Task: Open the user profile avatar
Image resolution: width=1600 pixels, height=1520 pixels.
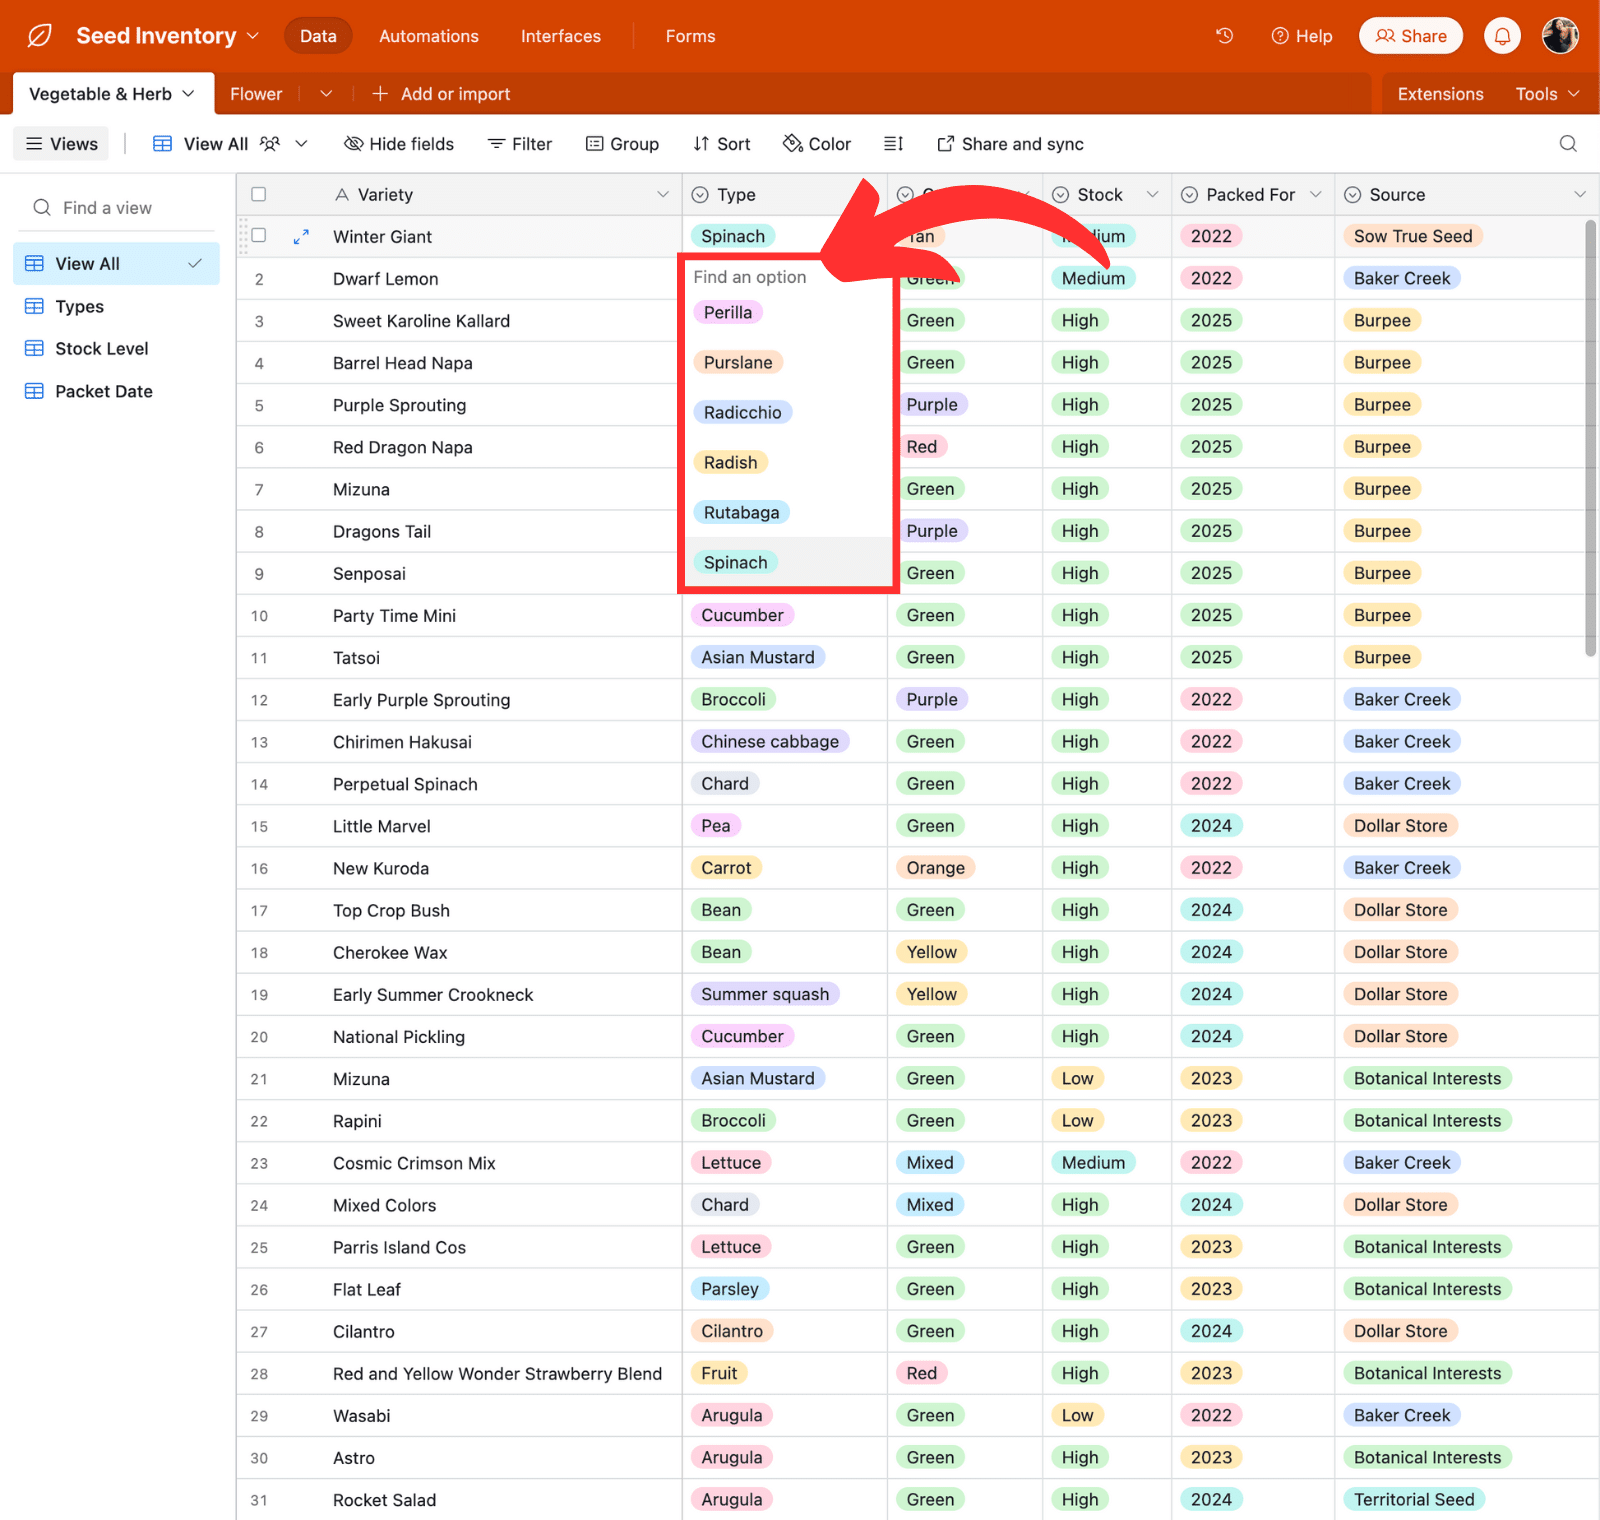Action: (1559, 36)
